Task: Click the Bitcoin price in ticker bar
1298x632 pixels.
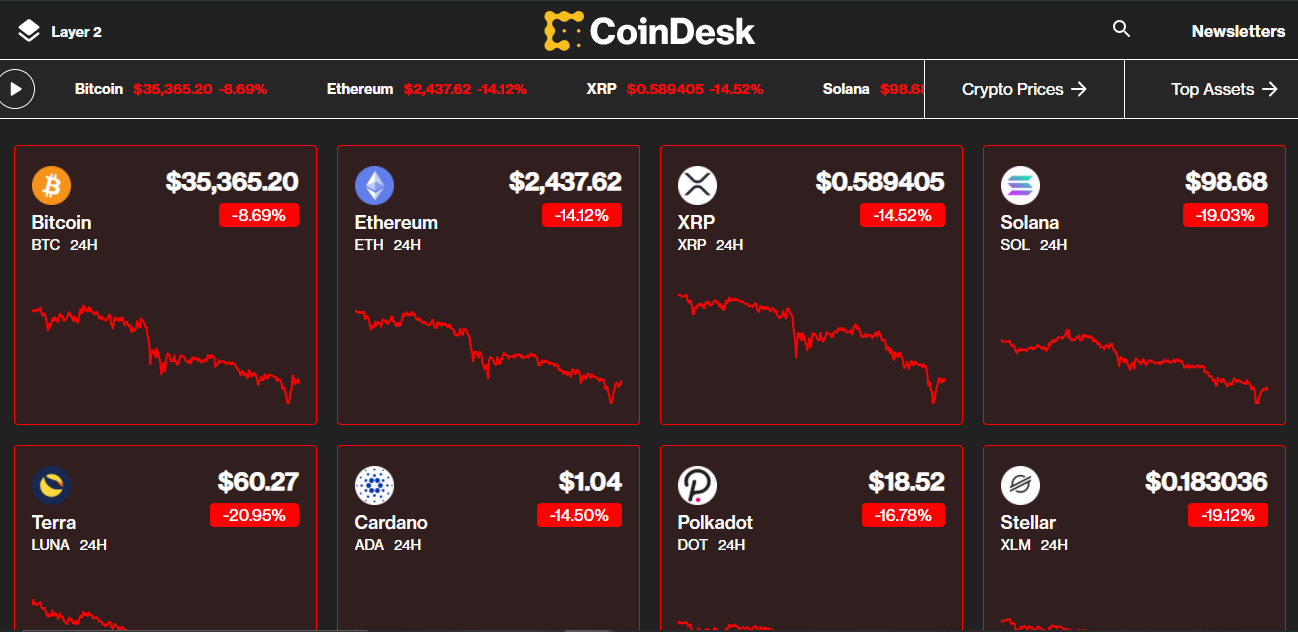Action: [172, 89]
